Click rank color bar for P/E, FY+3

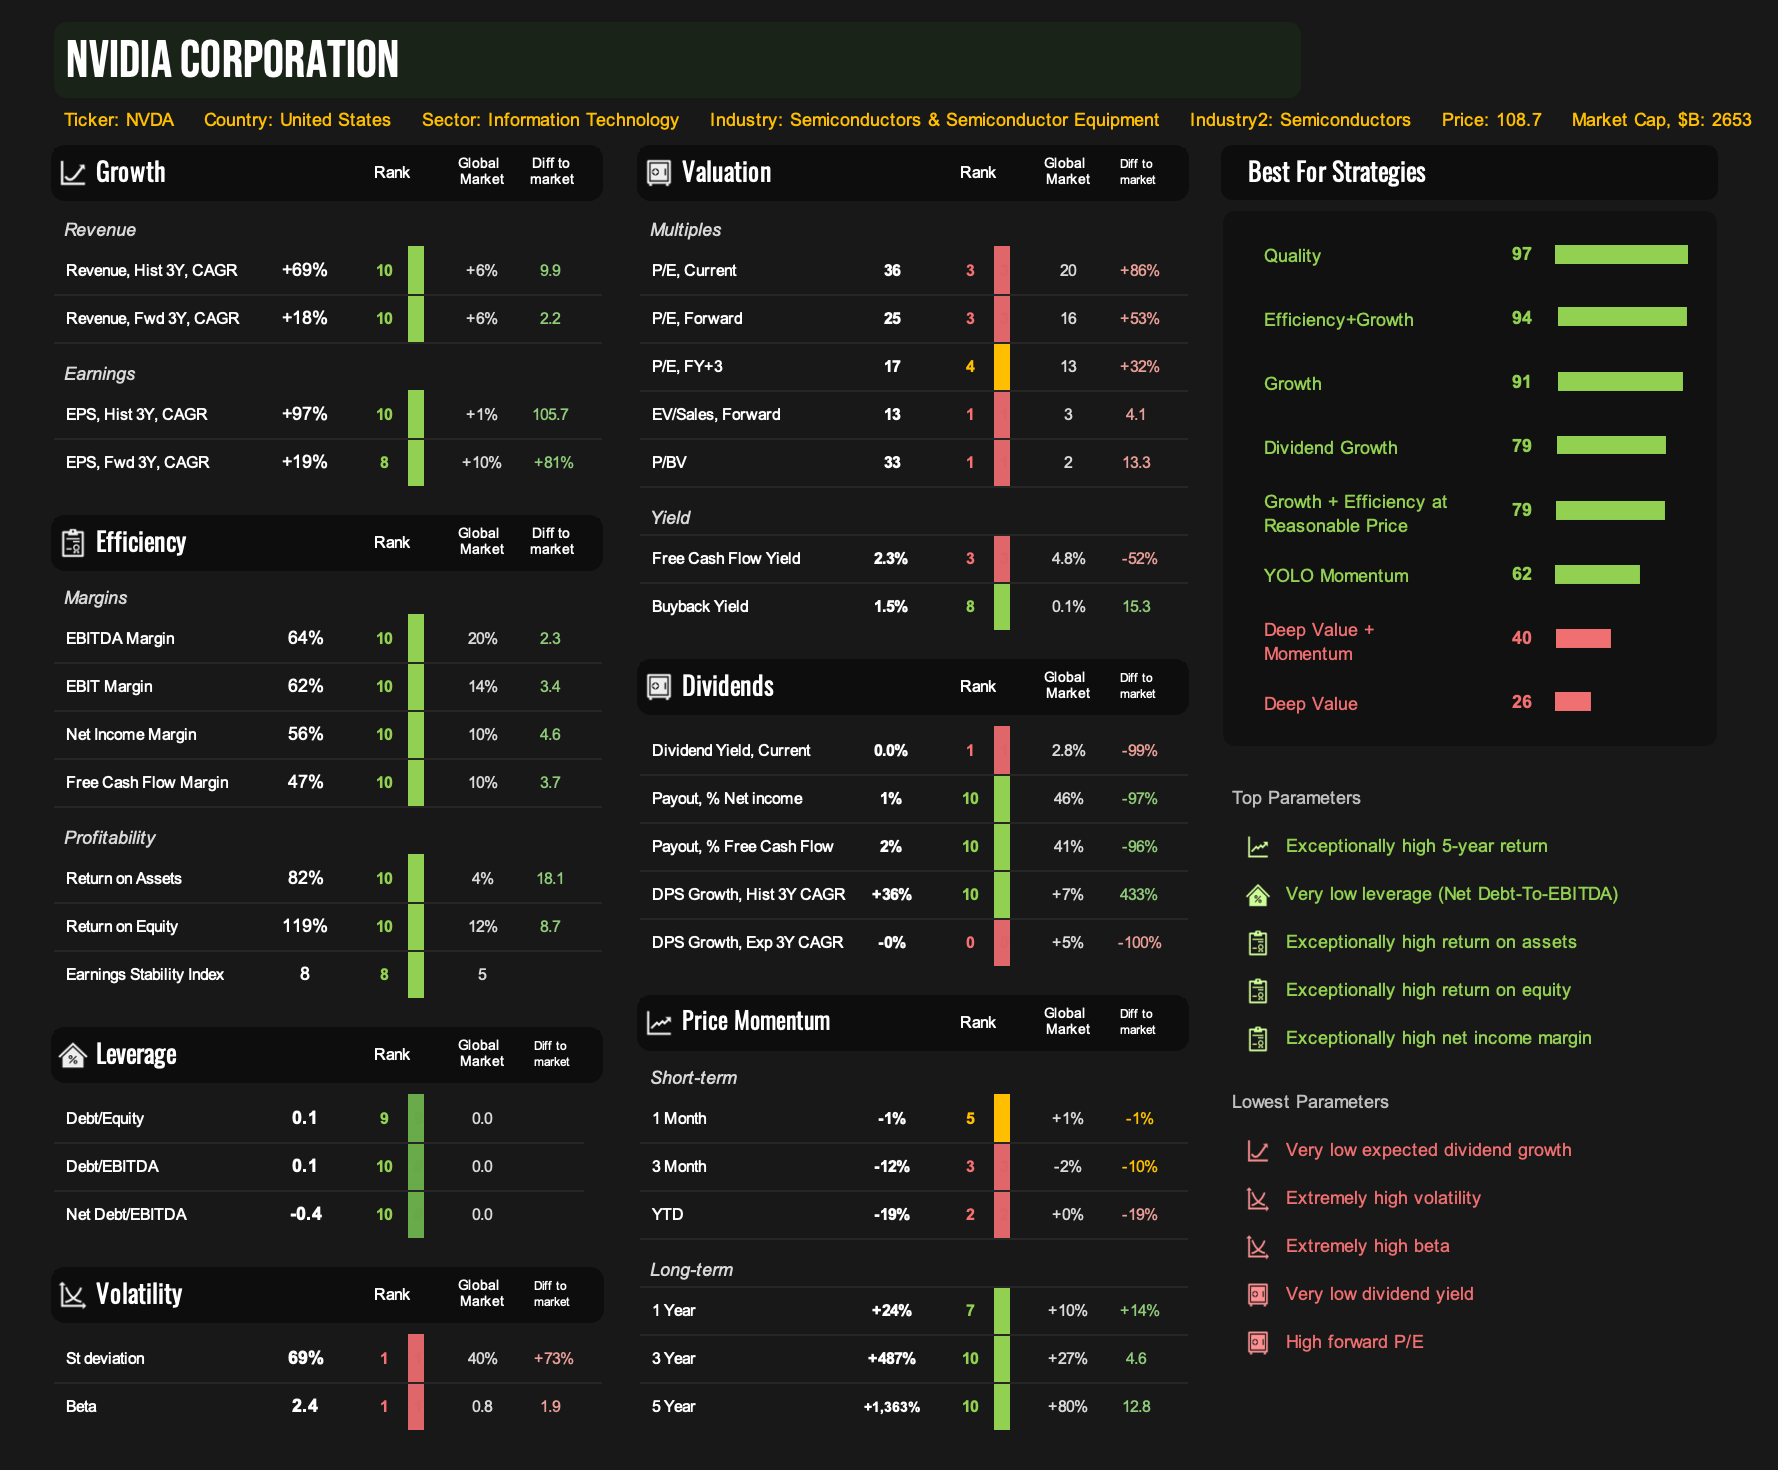pos(1002,367)
